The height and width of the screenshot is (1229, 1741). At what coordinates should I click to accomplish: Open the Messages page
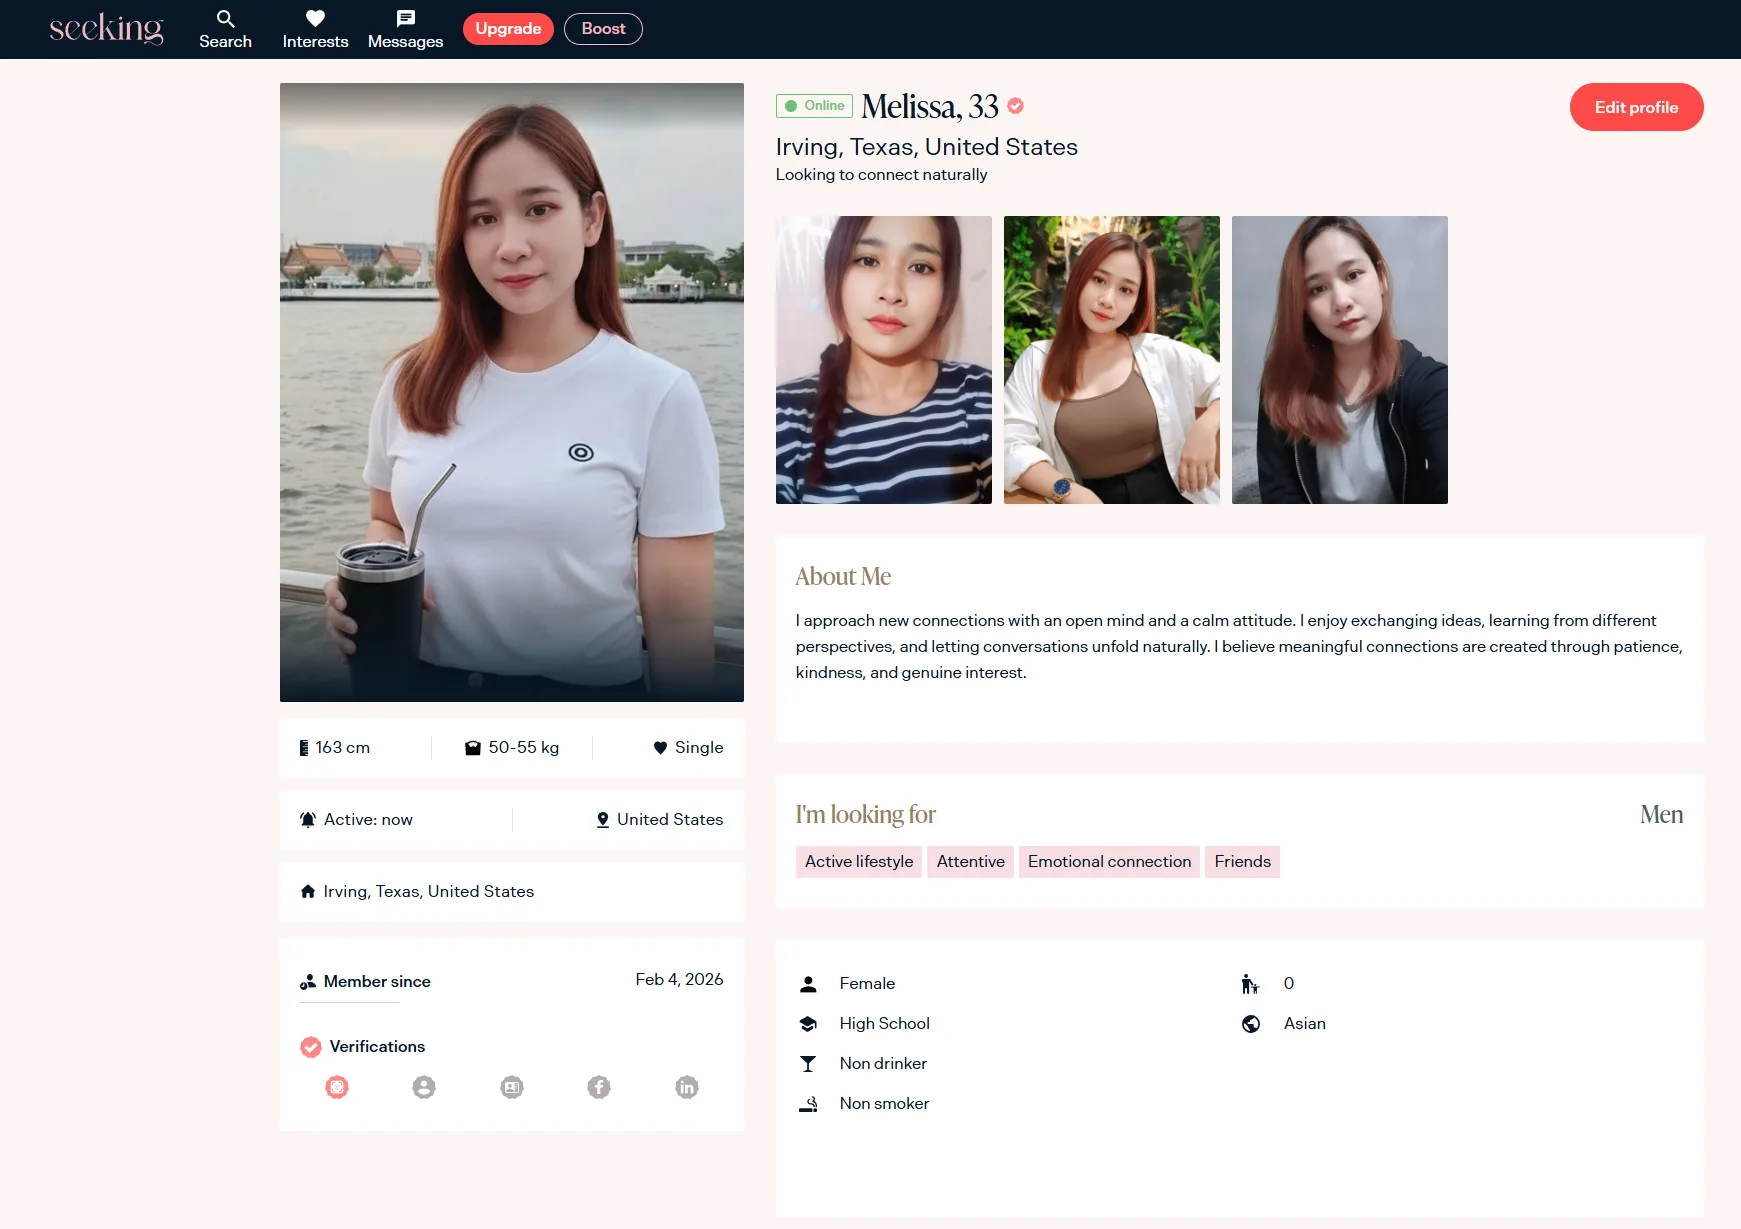pyautogui.click(x=405, y=29)
